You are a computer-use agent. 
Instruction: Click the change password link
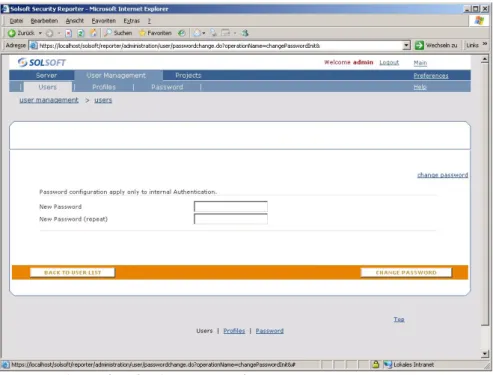click(443, 175)
